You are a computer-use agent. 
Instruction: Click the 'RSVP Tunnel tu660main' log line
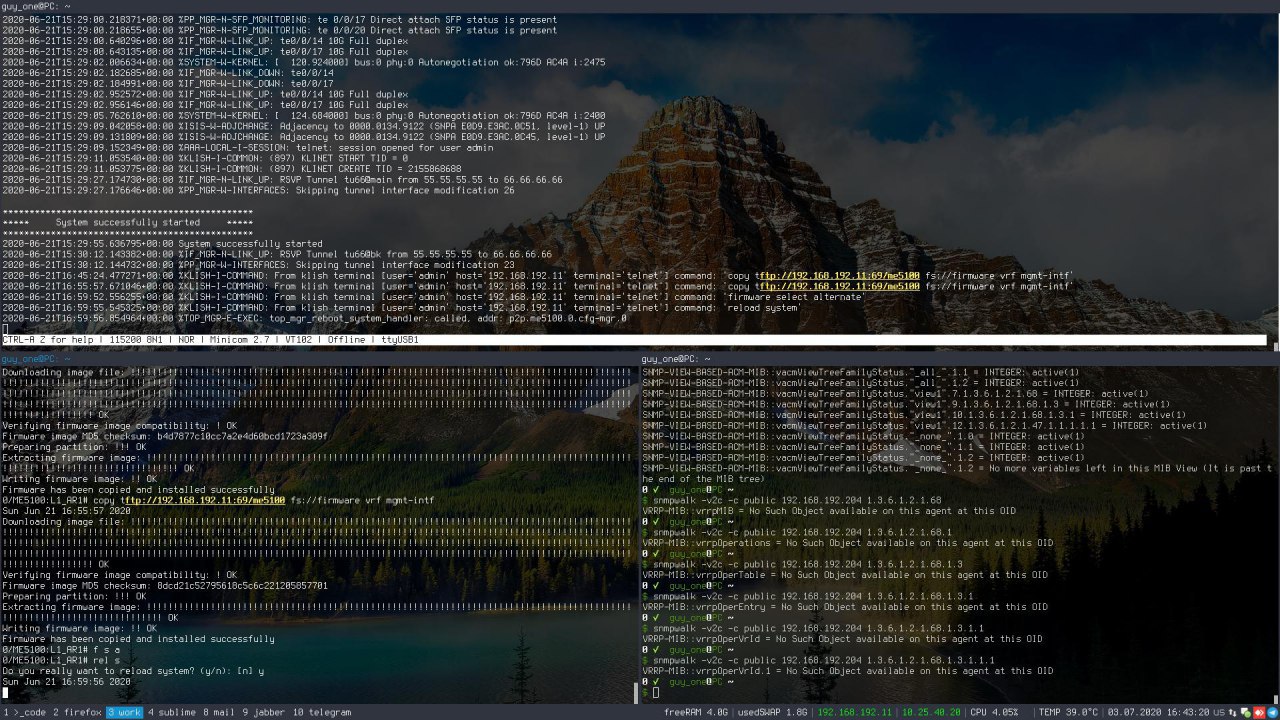coord(282,180)
